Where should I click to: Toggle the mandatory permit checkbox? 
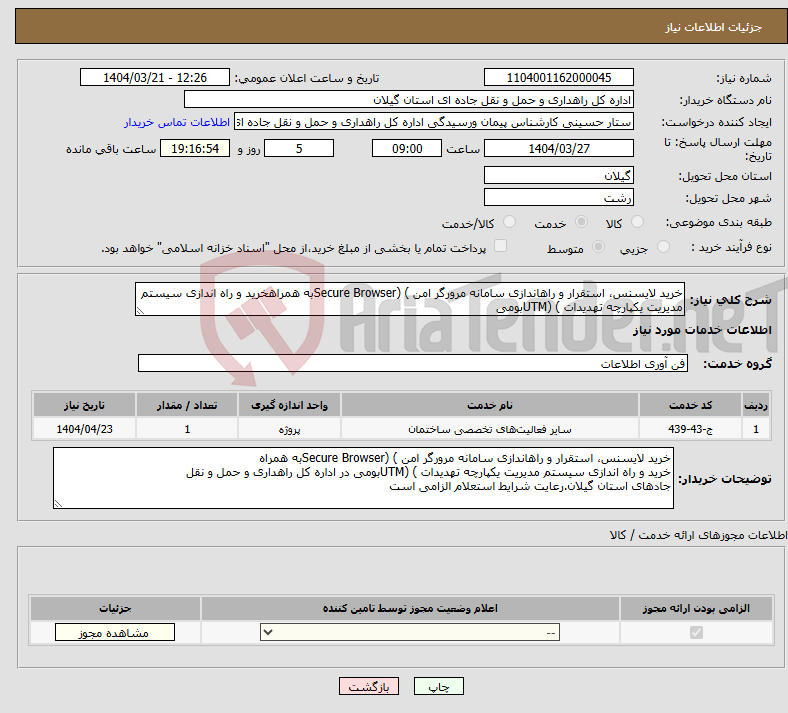[x=697, y=632]
